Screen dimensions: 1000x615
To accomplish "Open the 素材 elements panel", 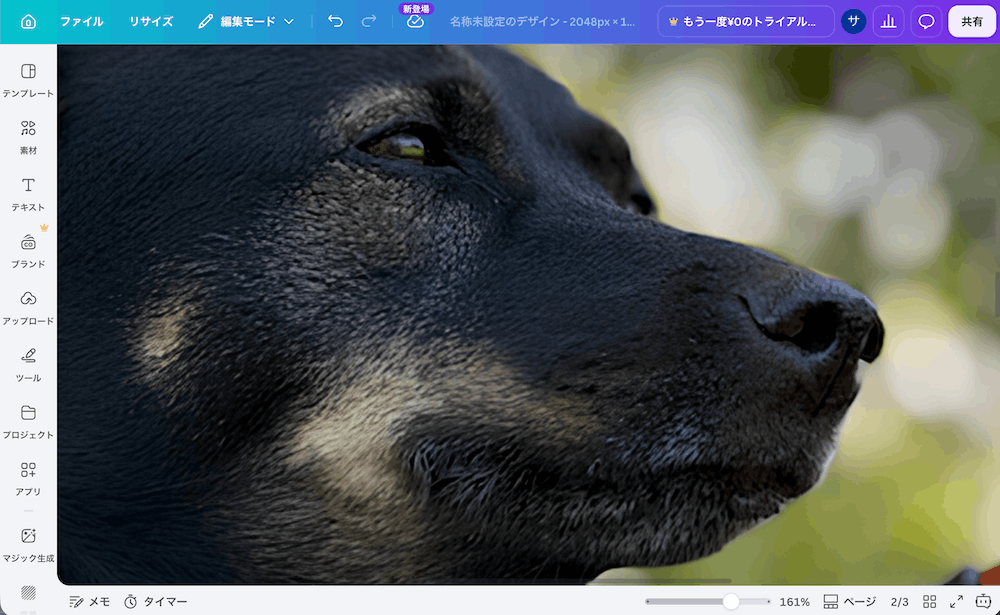I will tap(28, 137).
